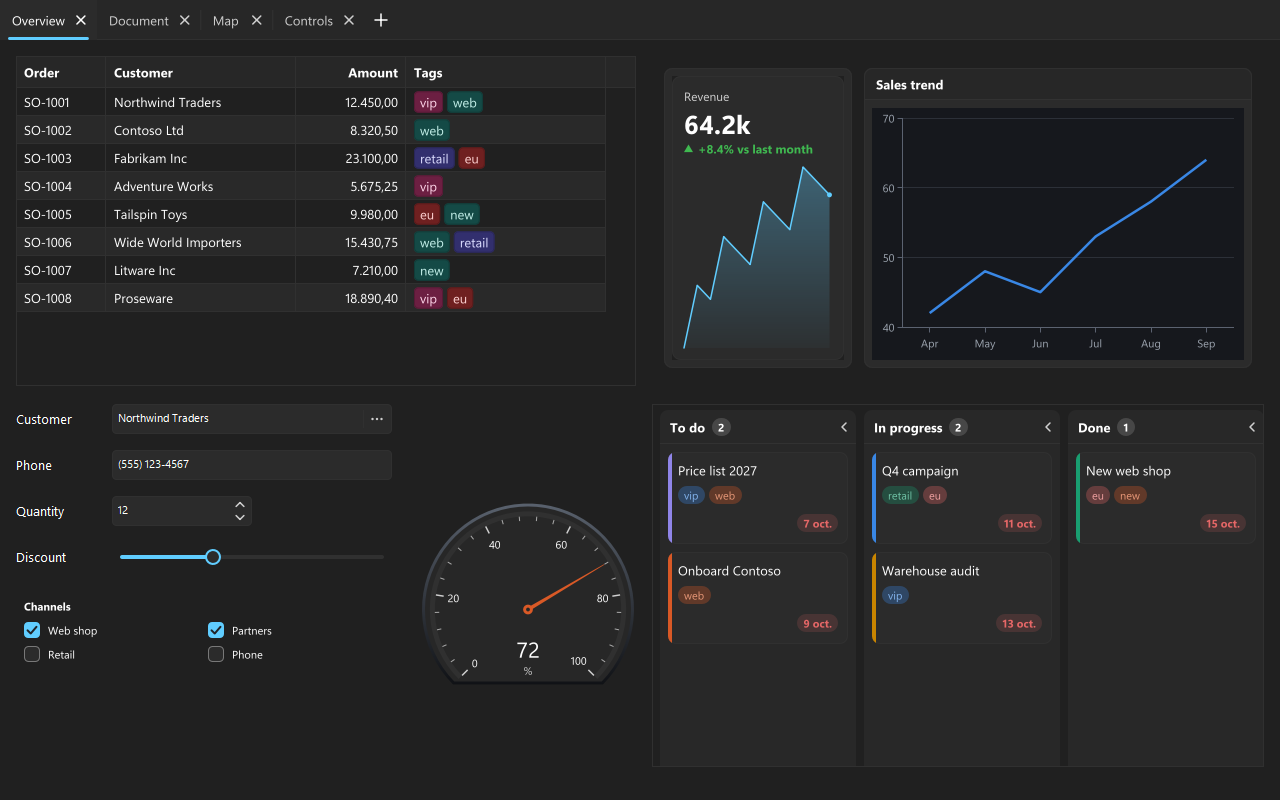This screenshot has height=800, width=1280.
Task: Sort by the Tags column header
Action: 506,73
